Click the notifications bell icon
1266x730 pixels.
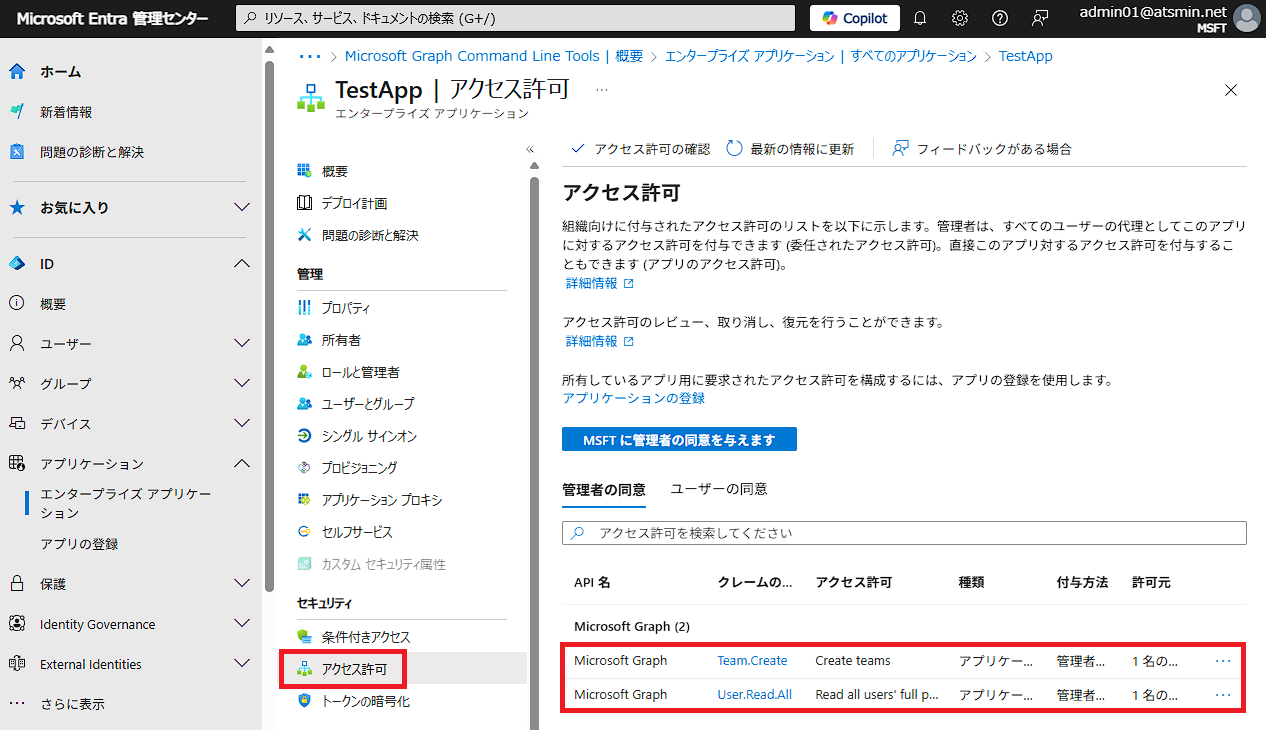pyautogui.click(x=919, y=17)
